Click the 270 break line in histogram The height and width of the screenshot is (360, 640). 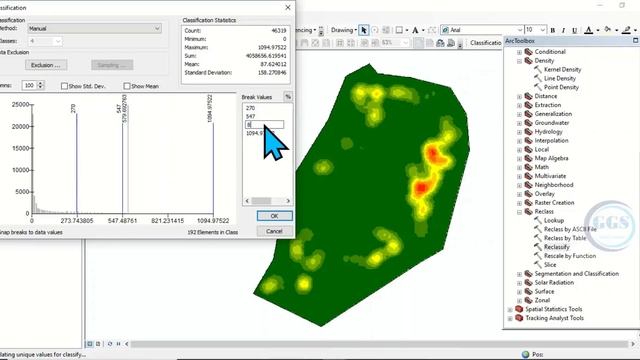77,163
